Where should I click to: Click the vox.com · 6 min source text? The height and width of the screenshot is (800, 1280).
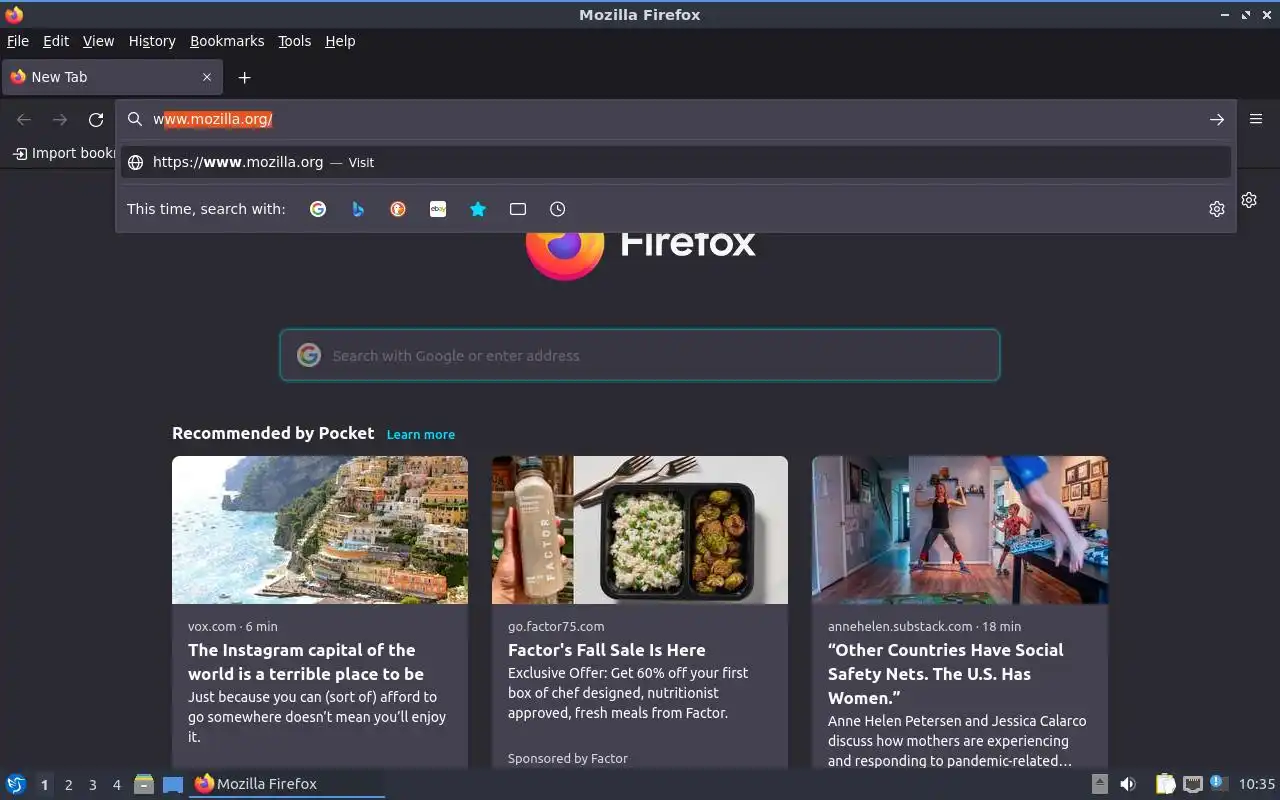[233, 626]
